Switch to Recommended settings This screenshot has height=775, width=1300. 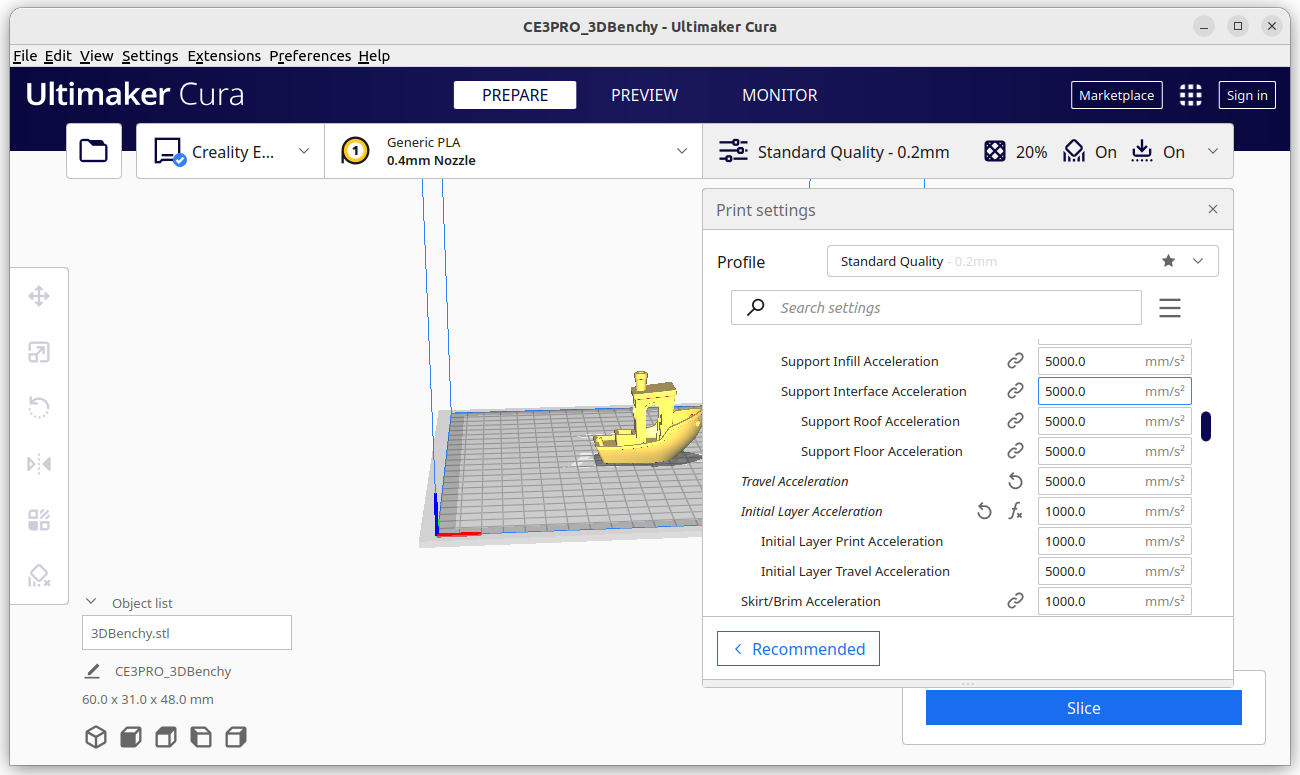click(798, 649)
